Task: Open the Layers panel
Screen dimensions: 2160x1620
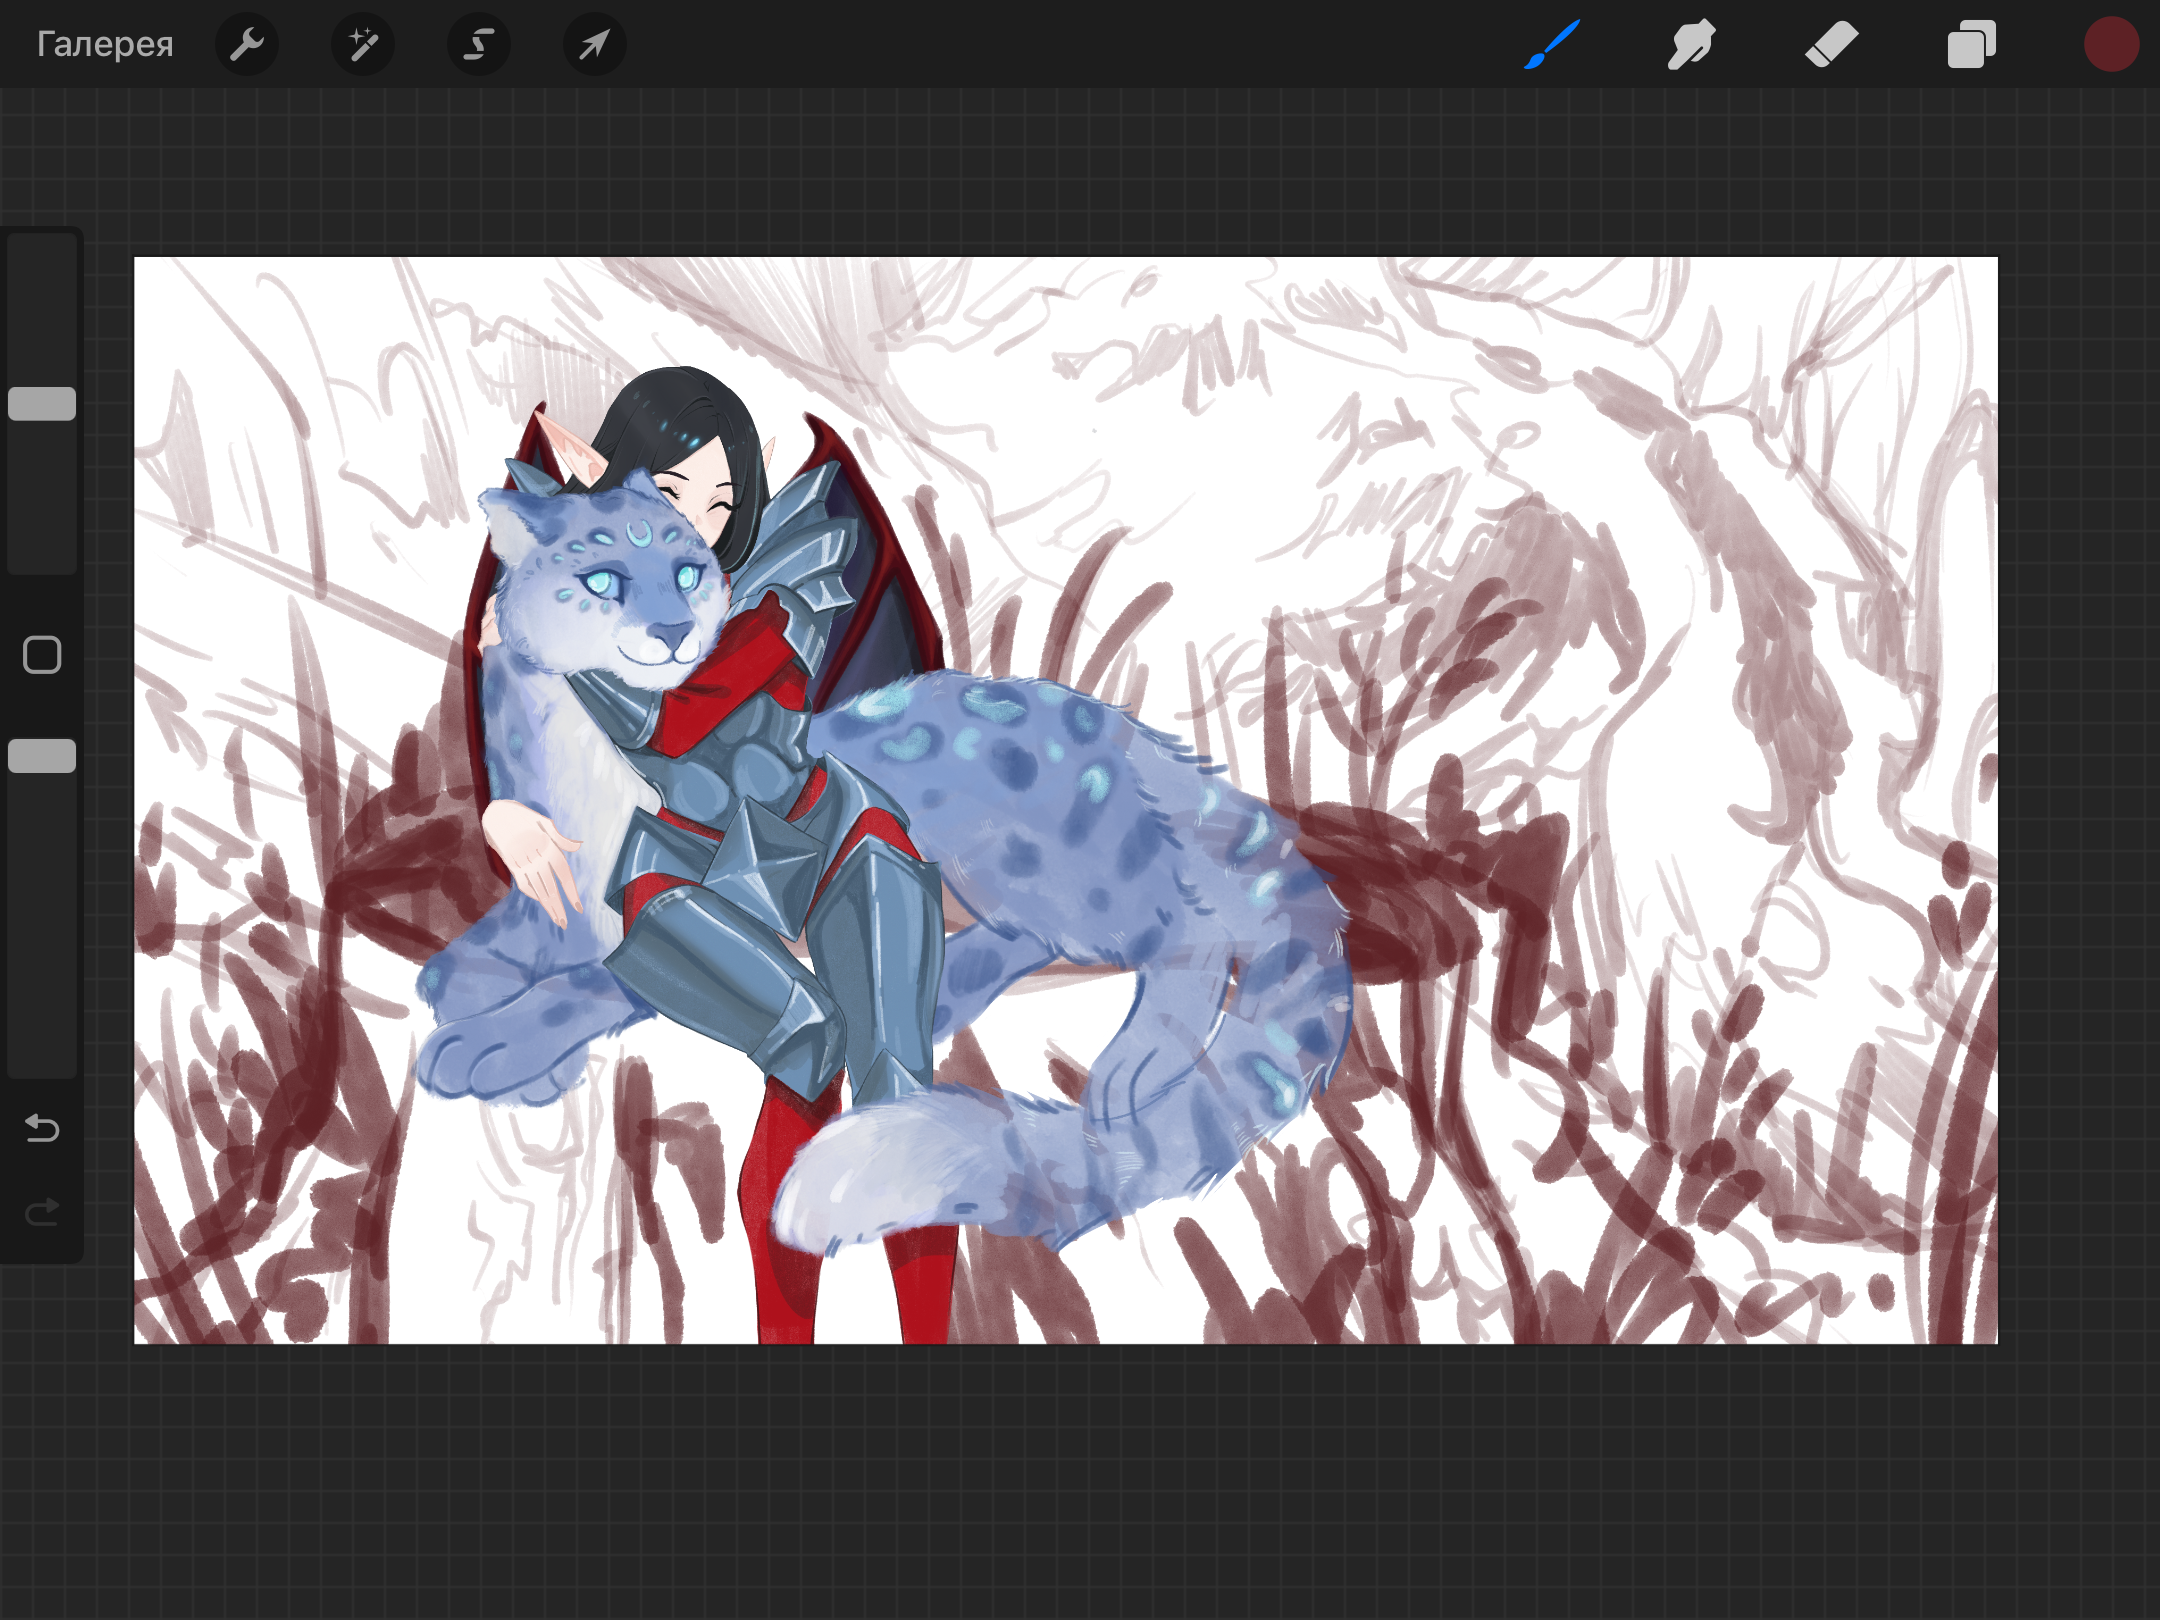Action: pos(1971,44)
